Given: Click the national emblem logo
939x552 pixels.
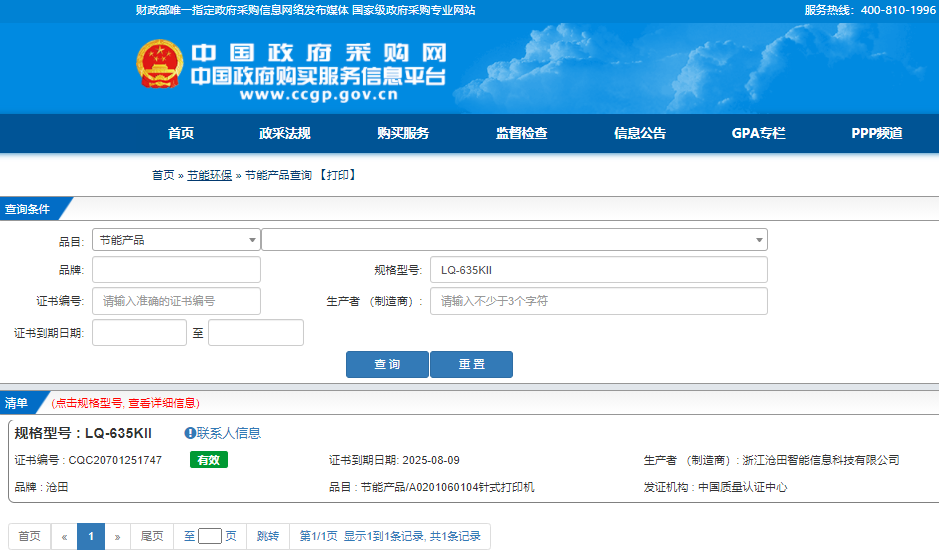Looking at the screenshot, I should point(160,66).
